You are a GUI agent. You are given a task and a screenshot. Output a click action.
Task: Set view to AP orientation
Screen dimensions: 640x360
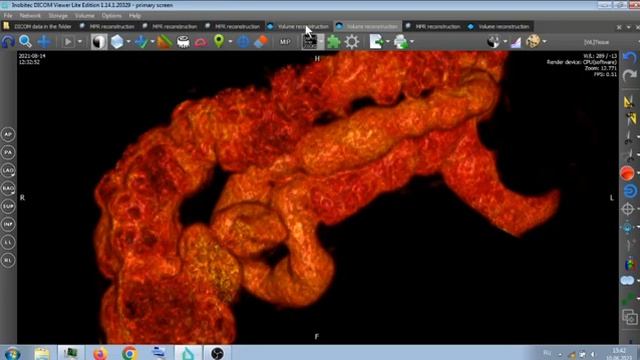coord(8,134)
